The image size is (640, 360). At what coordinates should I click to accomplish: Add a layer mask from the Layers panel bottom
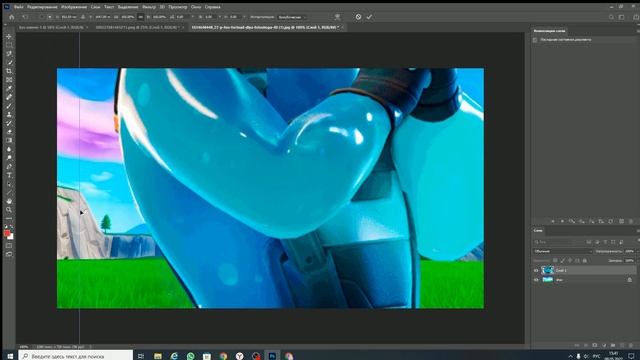(x=595, y=345)
